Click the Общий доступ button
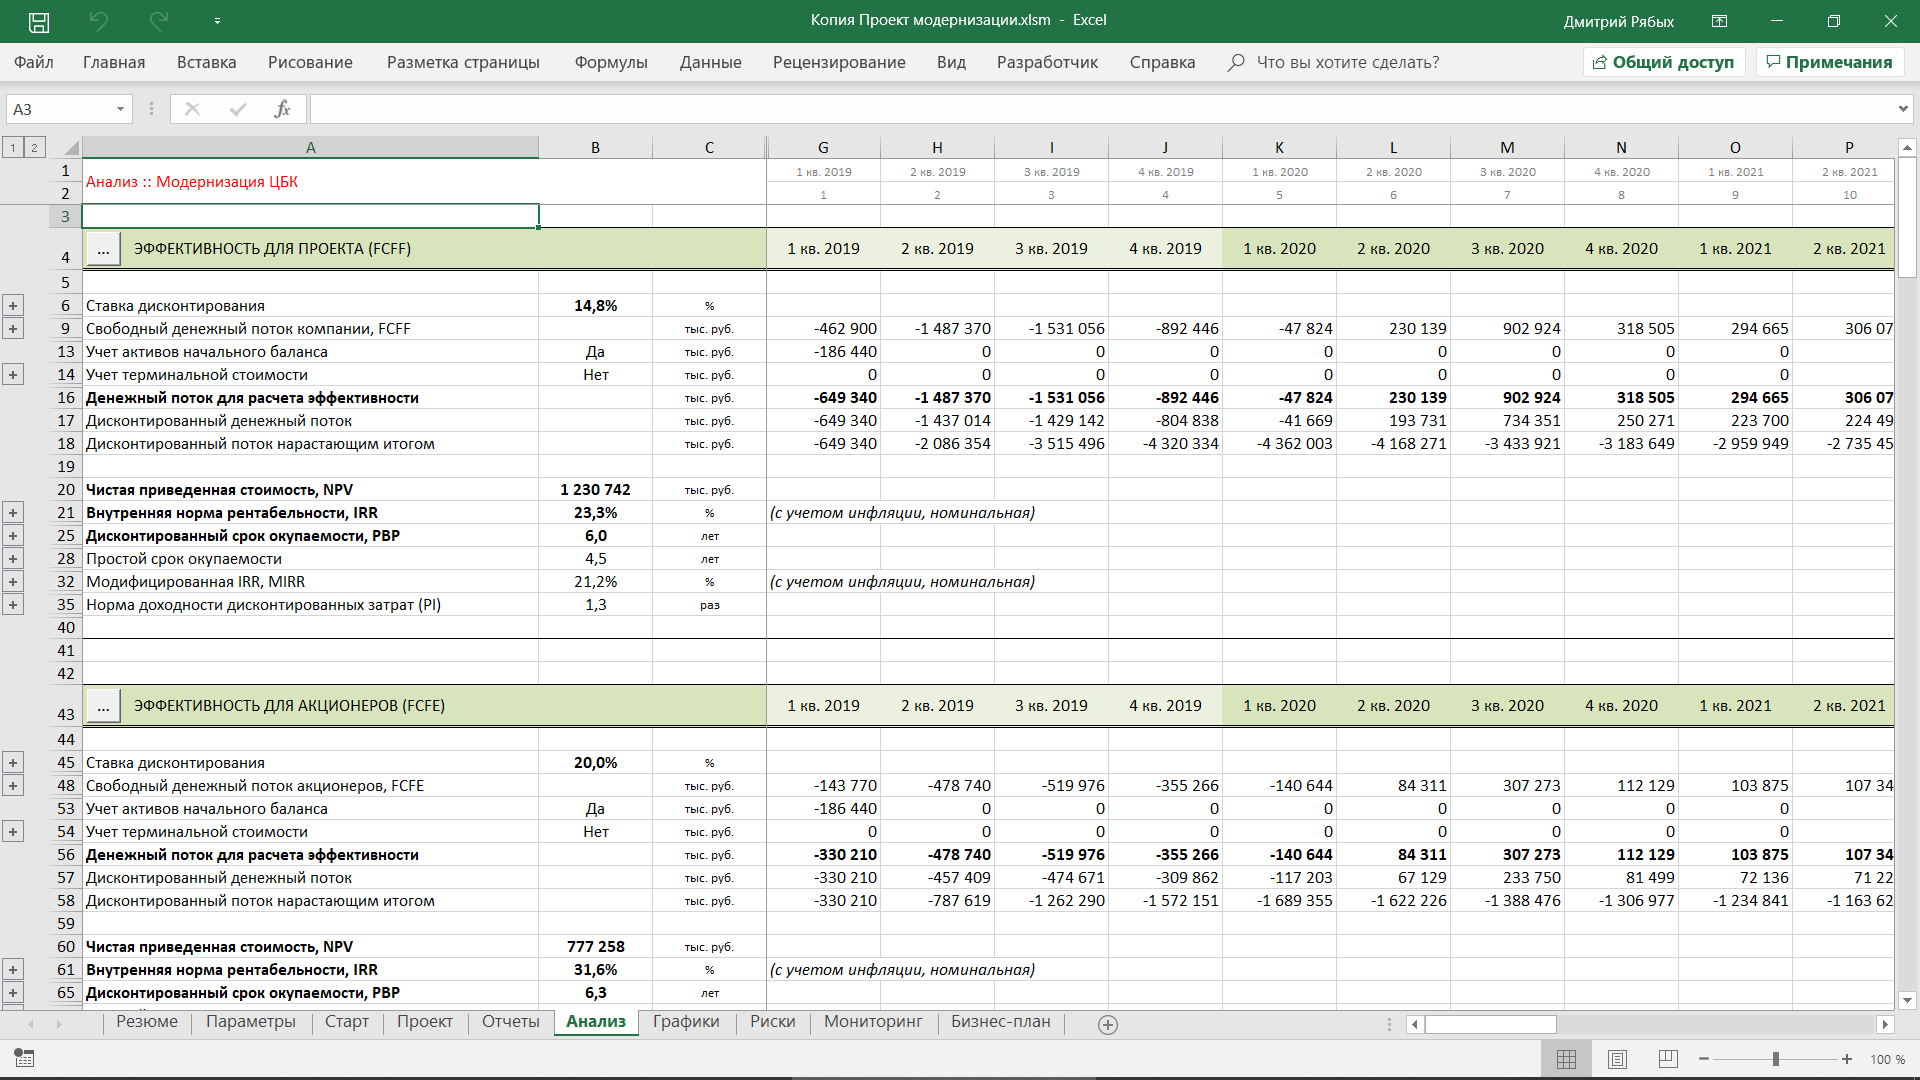Viewport: 1920px width, 1080px height. [1664, 62]
